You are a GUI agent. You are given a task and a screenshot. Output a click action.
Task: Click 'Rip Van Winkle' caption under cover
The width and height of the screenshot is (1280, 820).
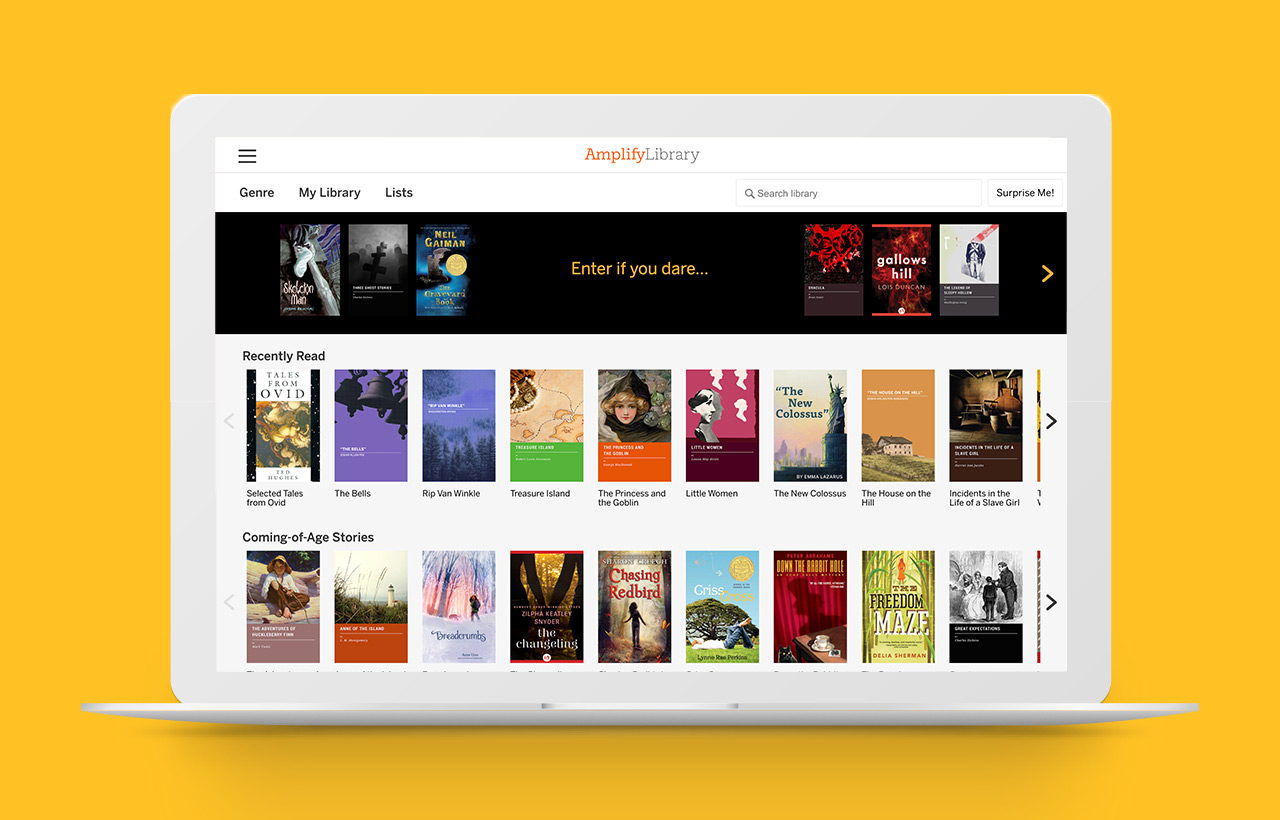point(451,494)
